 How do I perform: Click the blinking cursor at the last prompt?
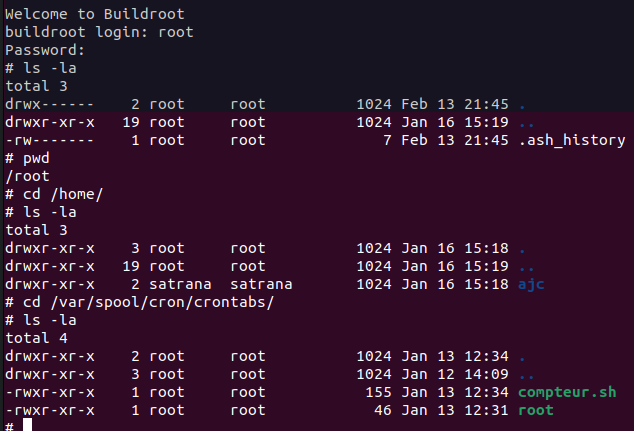click(x=28, y=425)
